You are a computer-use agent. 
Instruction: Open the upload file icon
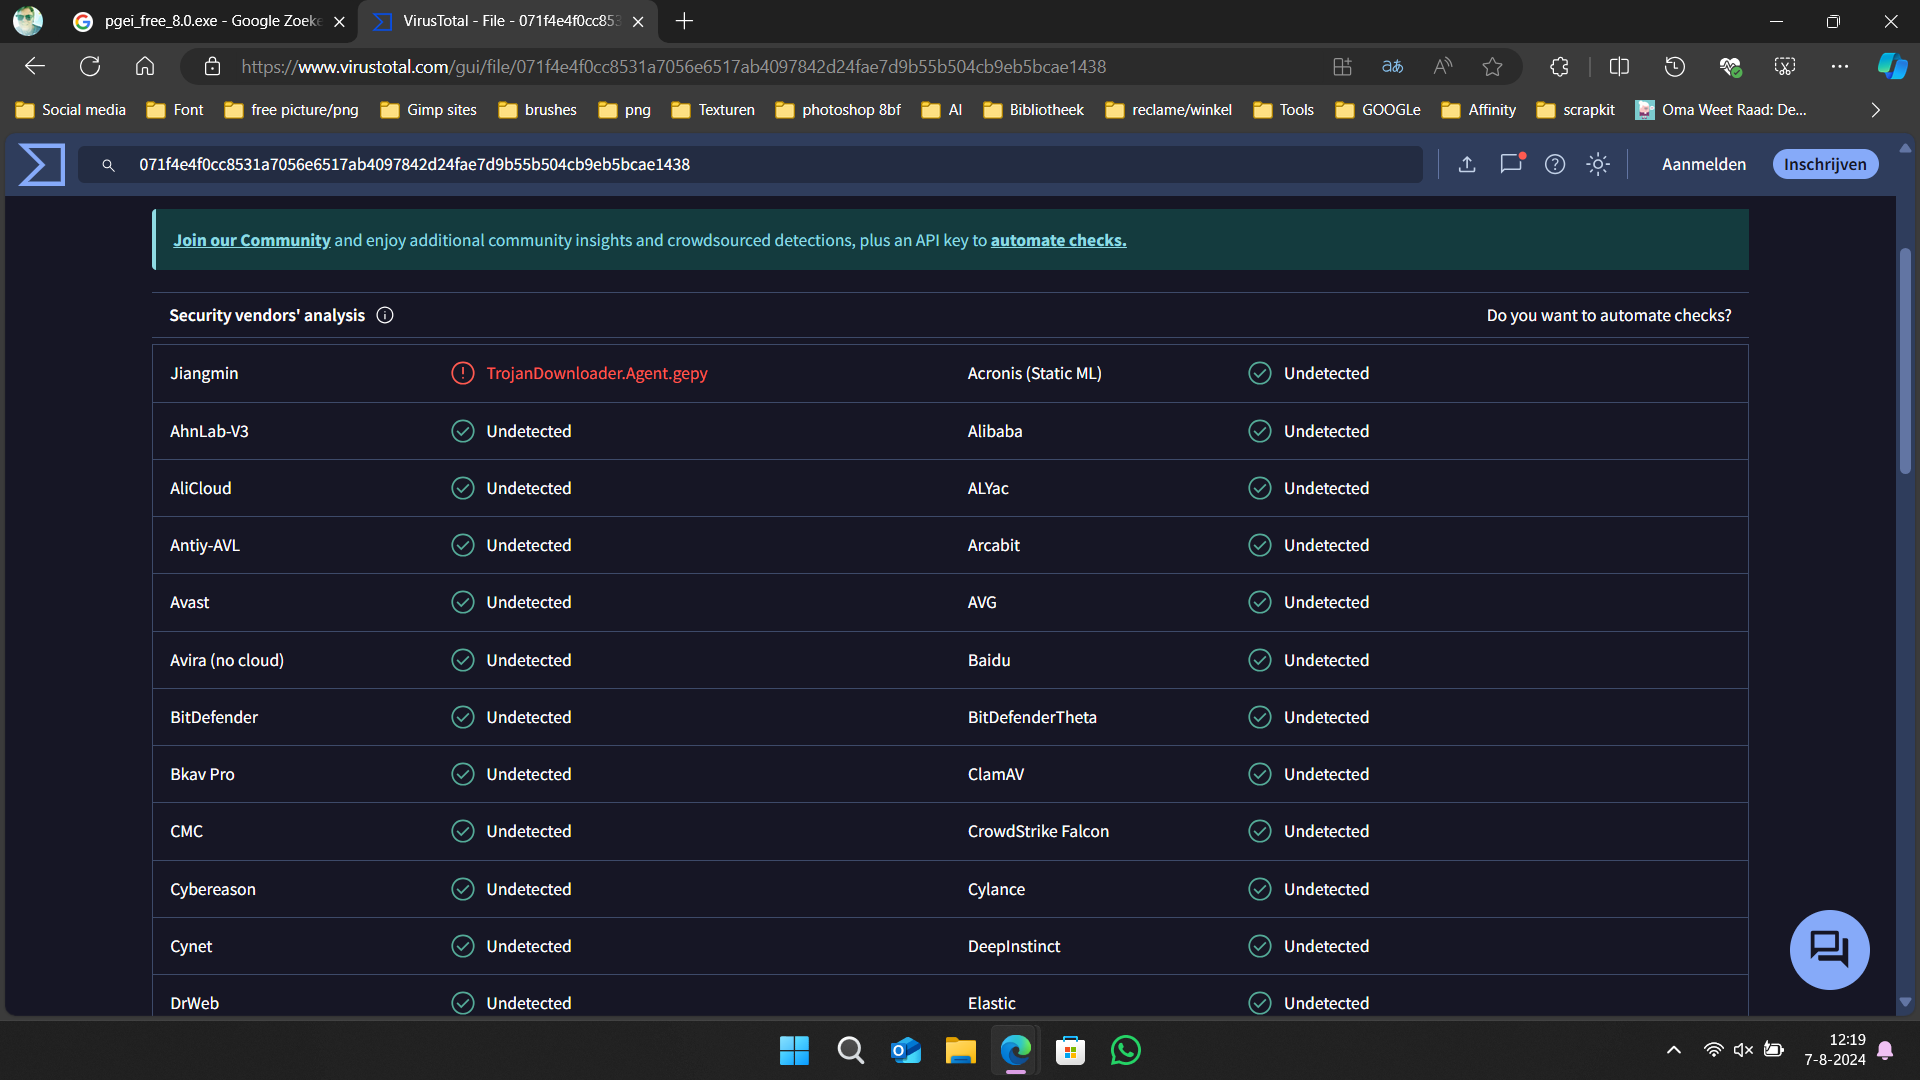1467,165
